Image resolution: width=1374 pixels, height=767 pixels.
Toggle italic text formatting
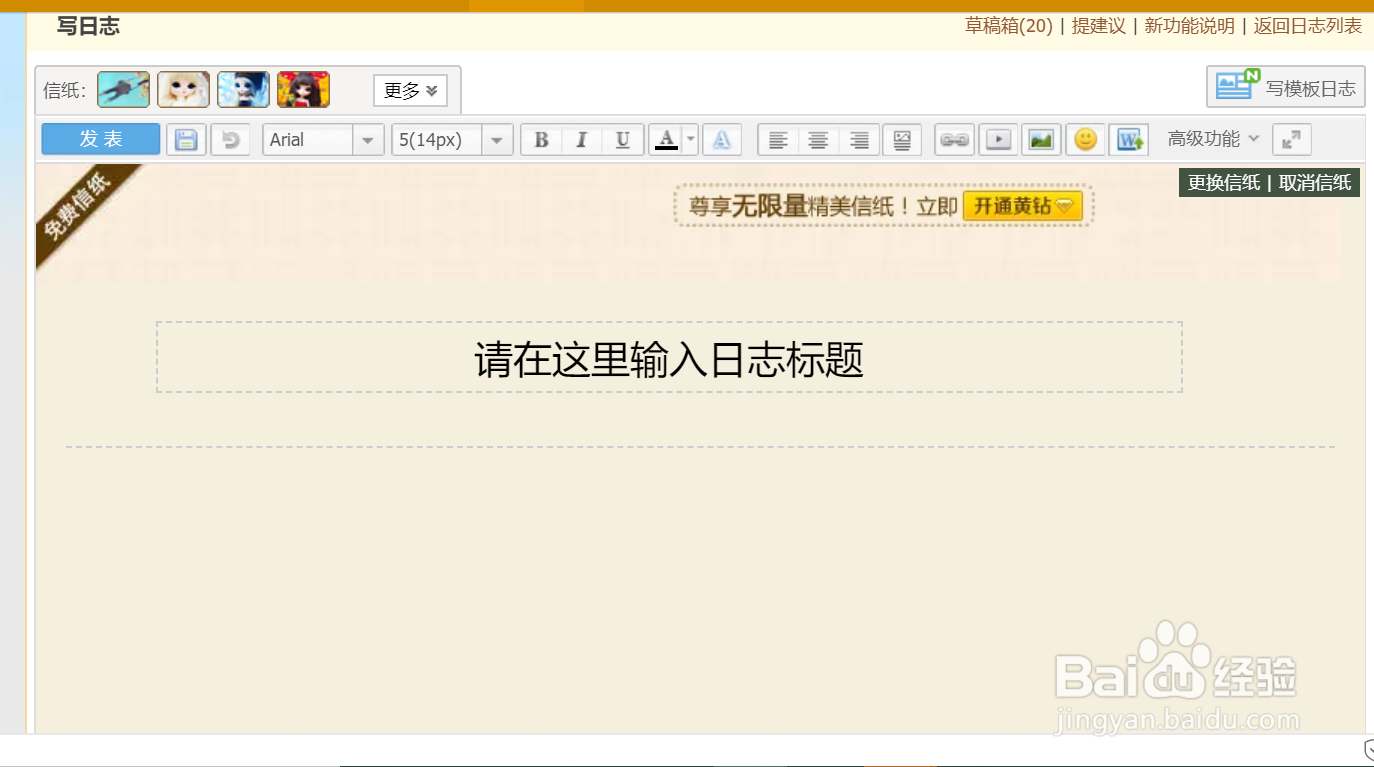coord(581,139)
